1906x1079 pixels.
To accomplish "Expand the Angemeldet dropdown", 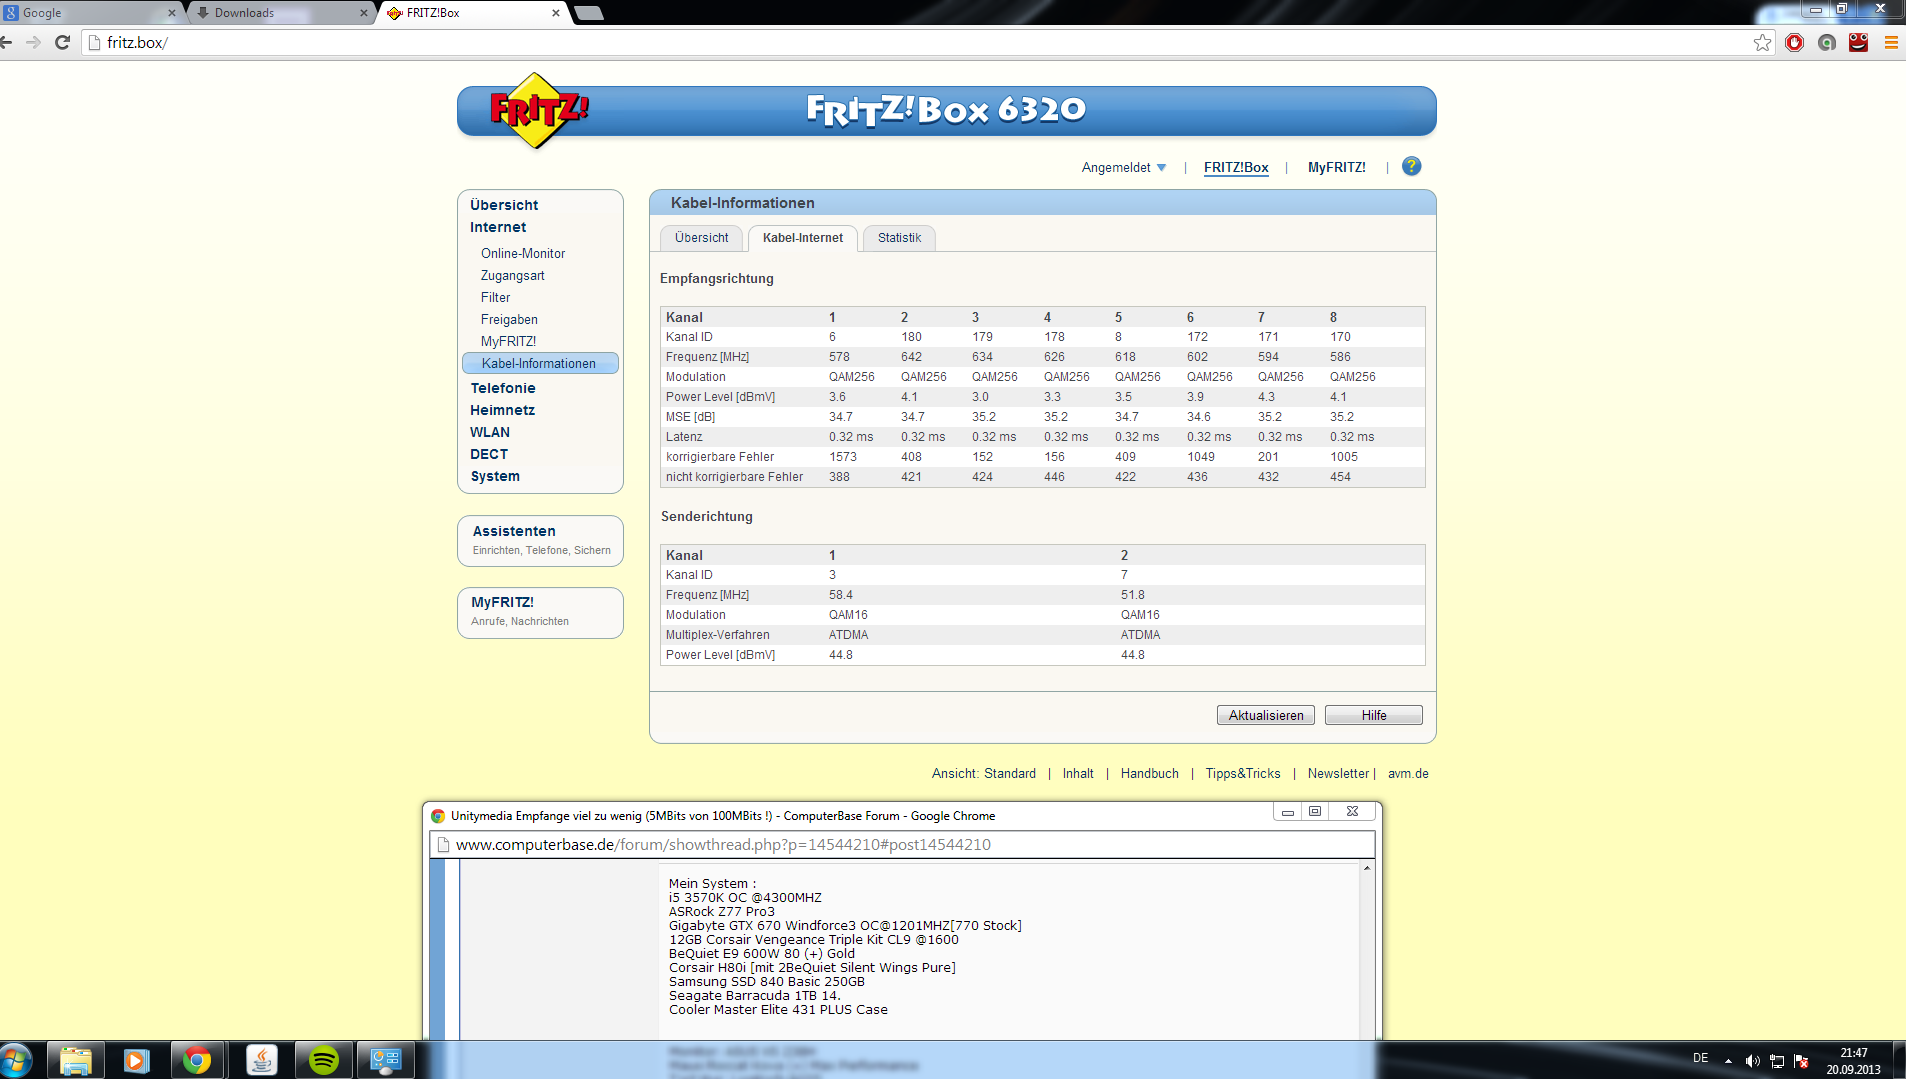I will click(x=1124, y=167).
